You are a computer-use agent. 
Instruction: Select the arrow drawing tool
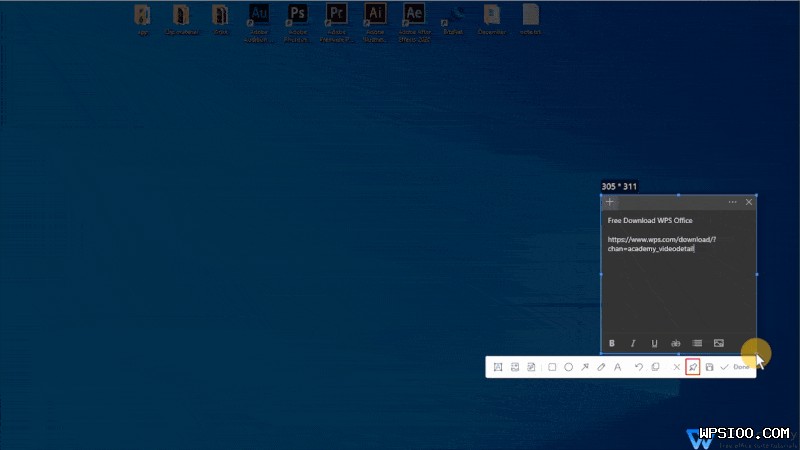pyautogui.click(x=585, y=367)
